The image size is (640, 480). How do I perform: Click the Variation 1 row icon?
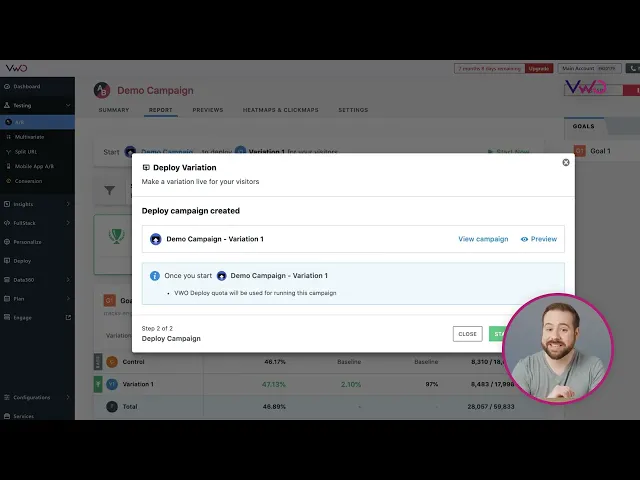[x=112, y=384]
